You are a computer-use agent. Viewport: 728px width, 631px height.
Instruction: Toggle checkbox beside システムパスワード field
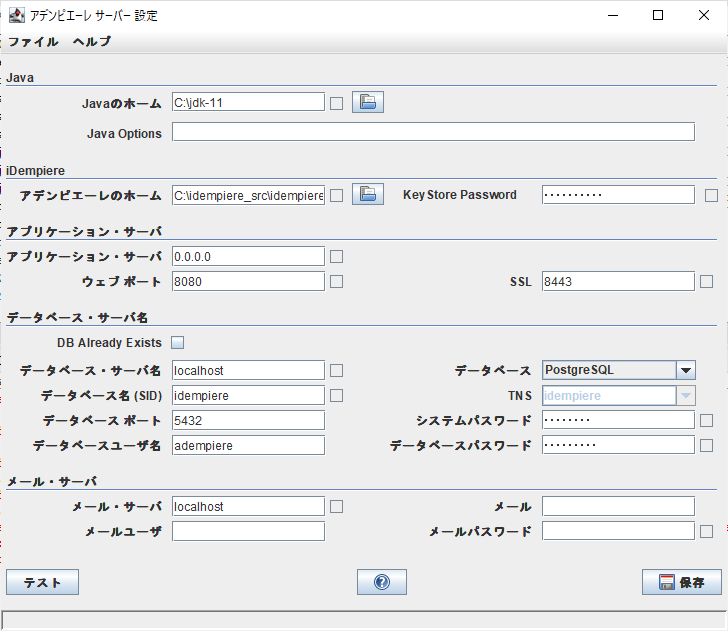pos(707,421)
